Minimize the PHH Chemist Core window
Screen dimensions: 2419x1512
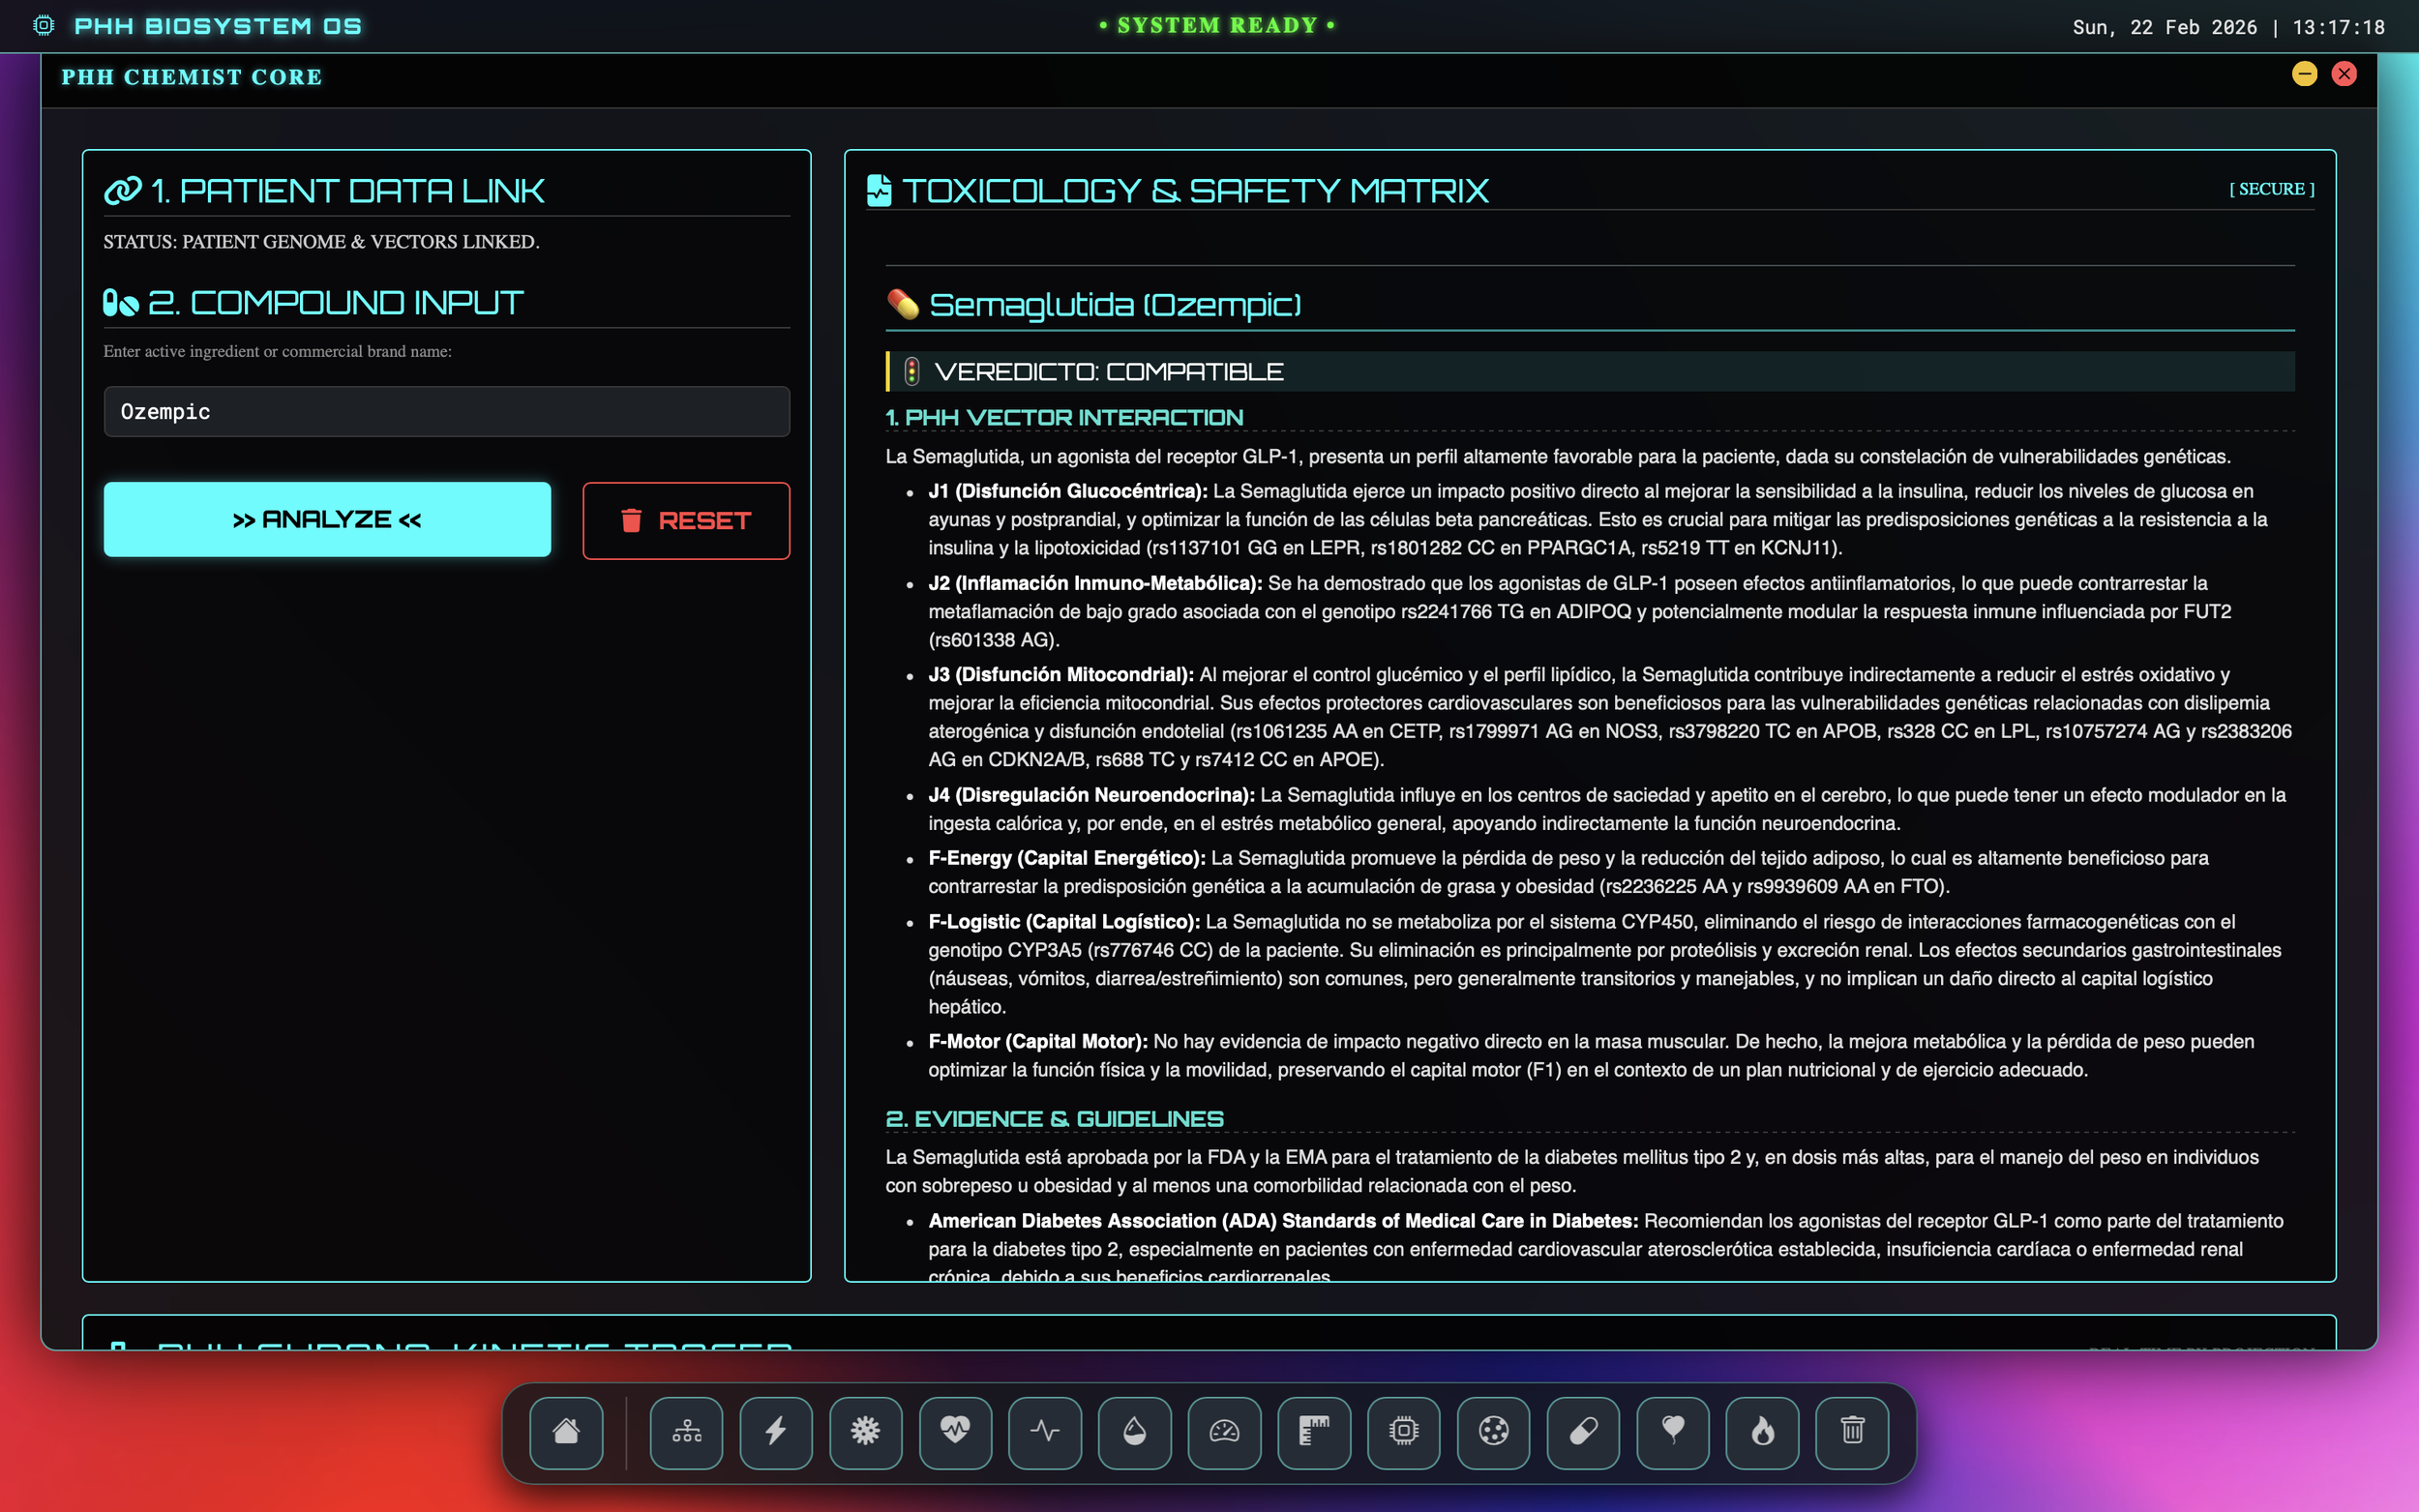2304,74
